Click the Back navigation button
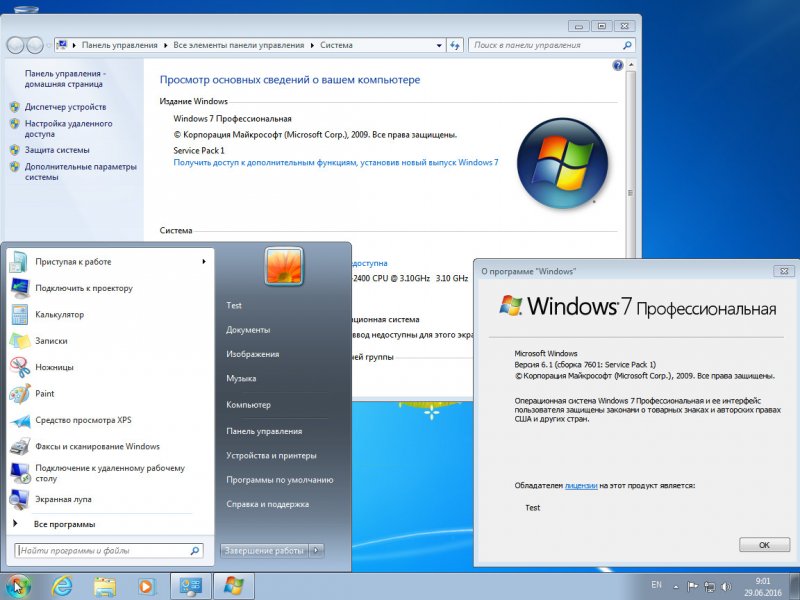The width and height of the screenshot is (800, 600). [x=15, y=45]
